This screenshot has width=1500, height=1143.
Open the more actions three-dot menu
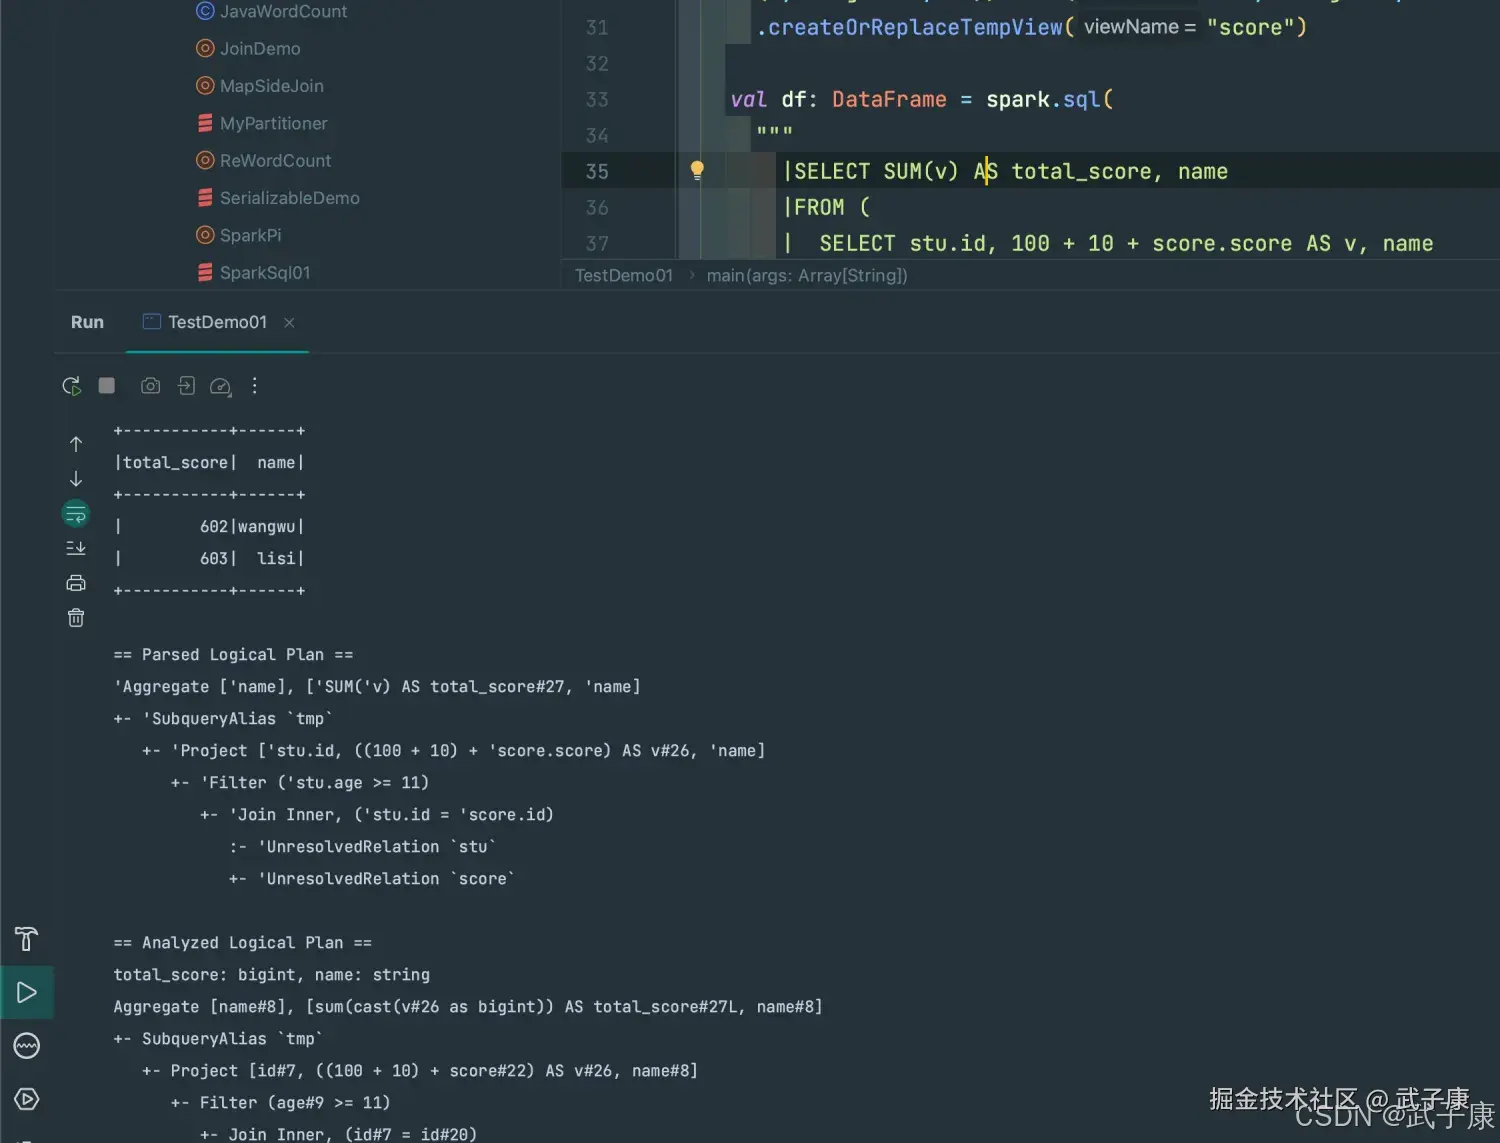click(x=255, y=386)
